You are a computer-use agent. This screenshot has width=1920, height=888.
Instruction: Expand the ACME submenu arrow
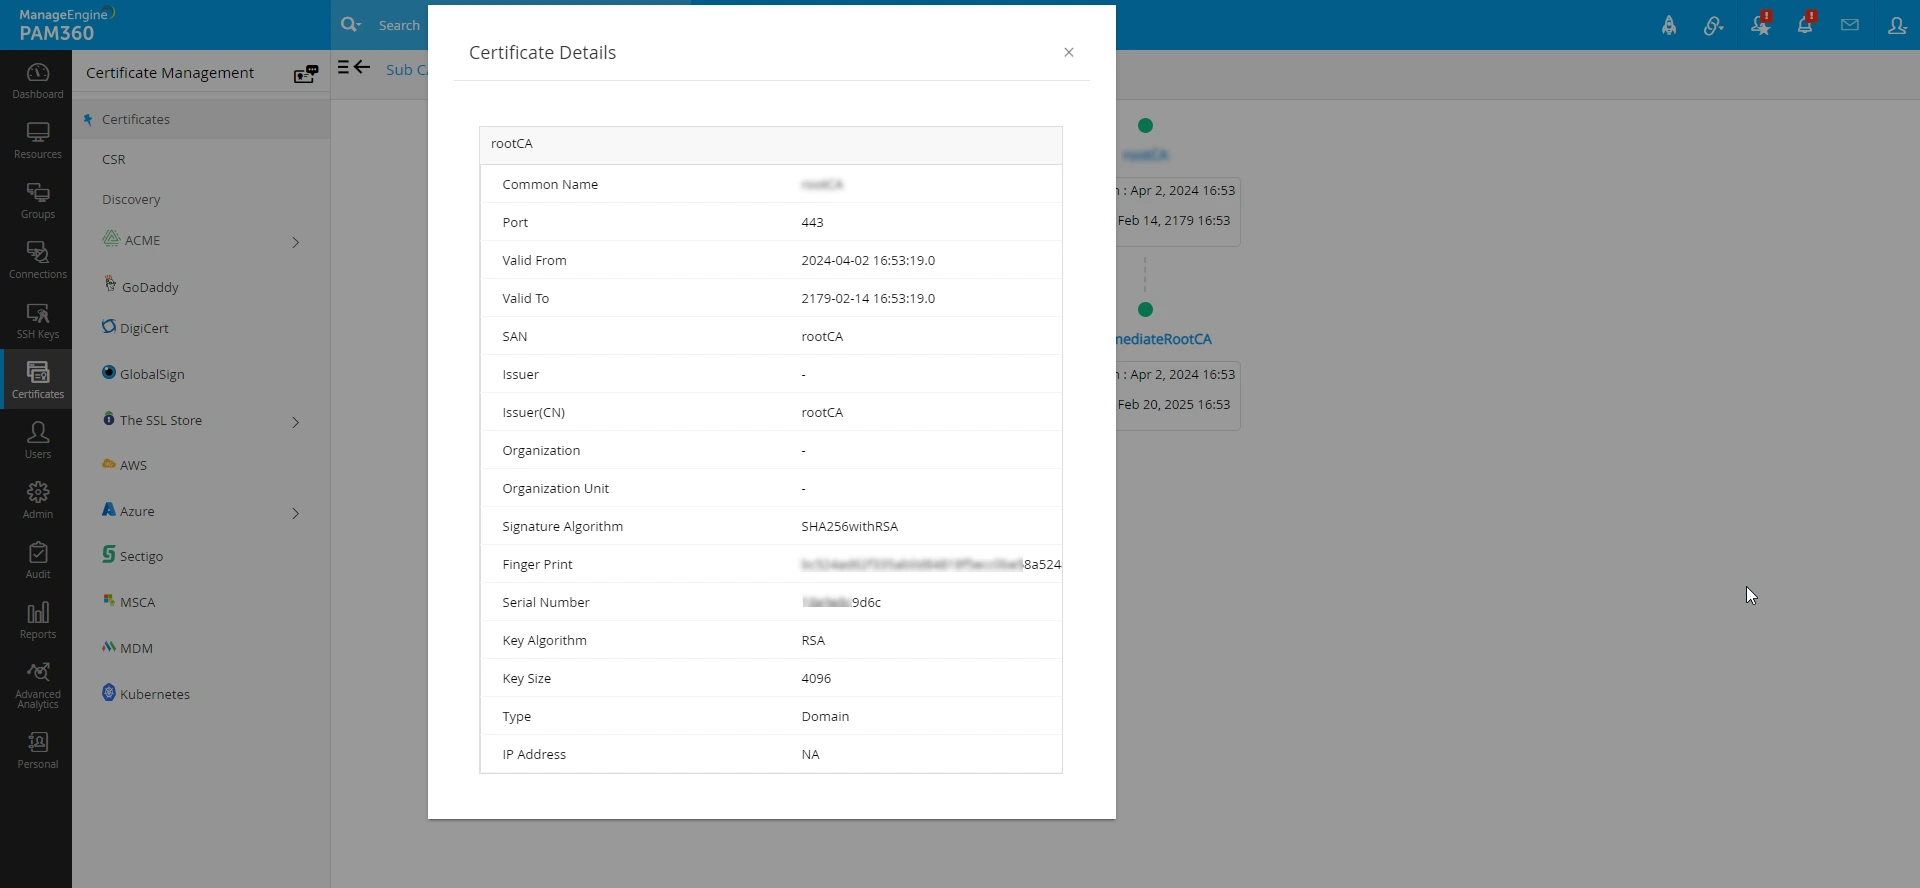295,242
